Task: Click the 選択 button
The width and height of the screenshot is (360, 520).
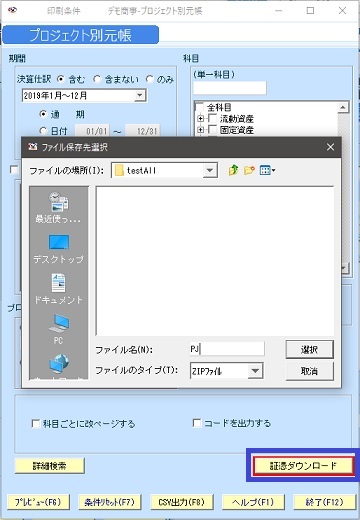Action: pos(309,349)
